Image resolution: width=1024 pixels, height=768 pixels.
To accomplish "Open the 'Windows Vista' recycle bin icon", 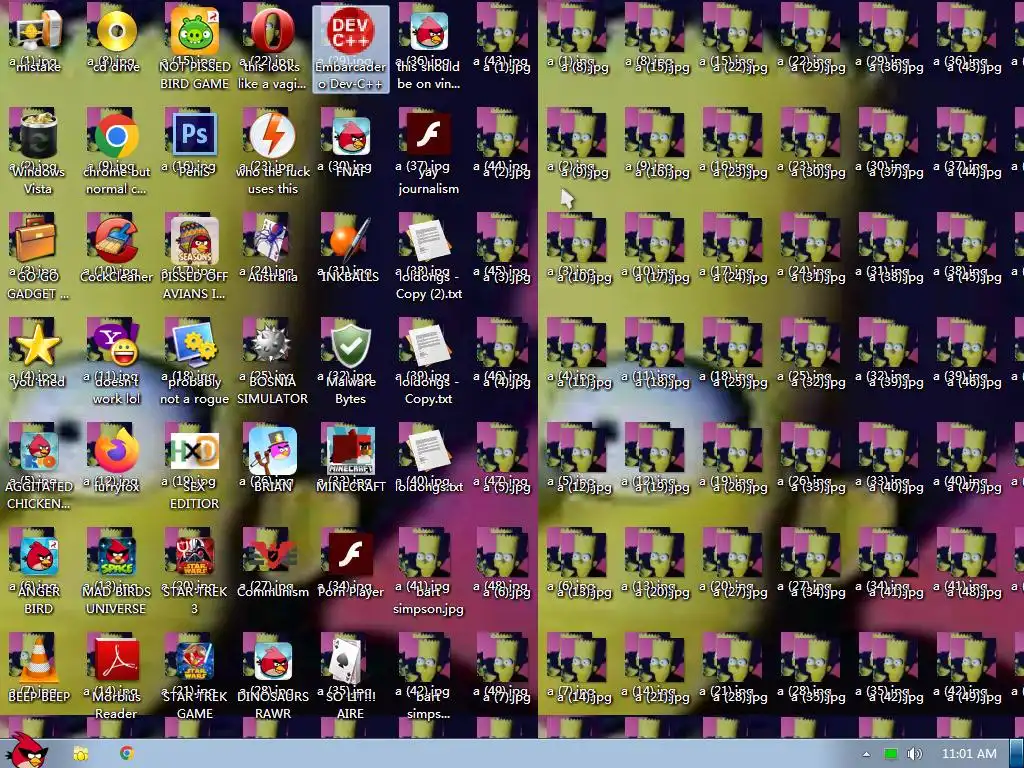I will click(38, 135).
